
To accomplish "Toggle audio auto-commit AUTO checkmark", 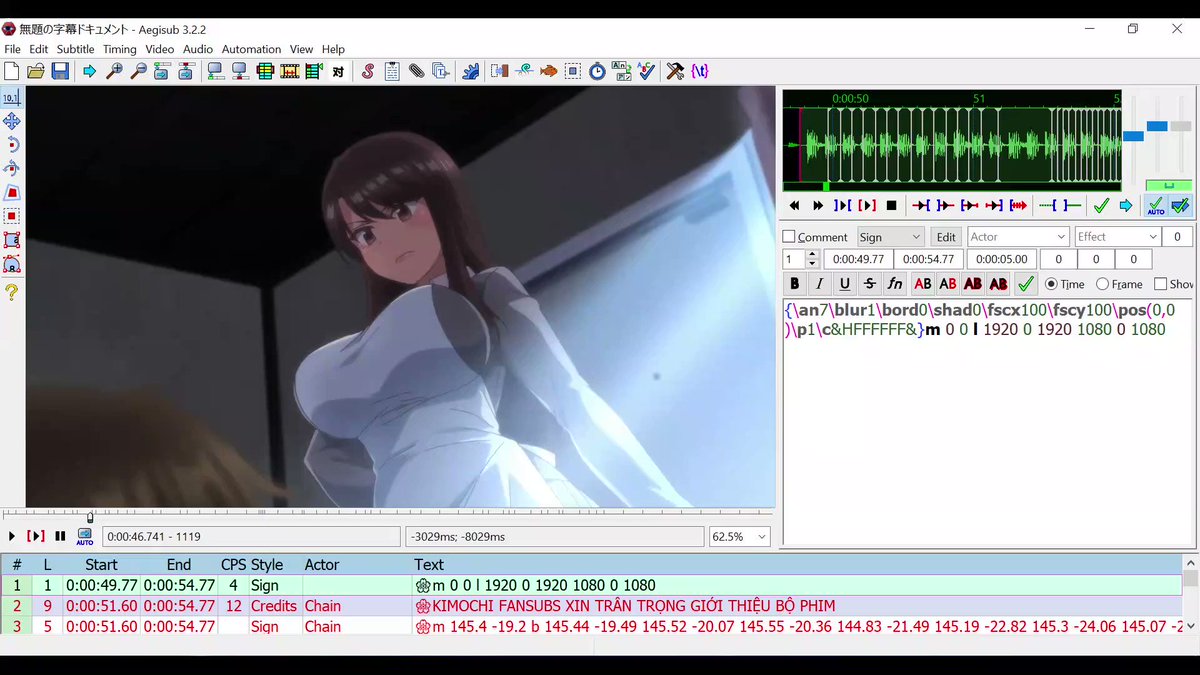I will 1156,205.
